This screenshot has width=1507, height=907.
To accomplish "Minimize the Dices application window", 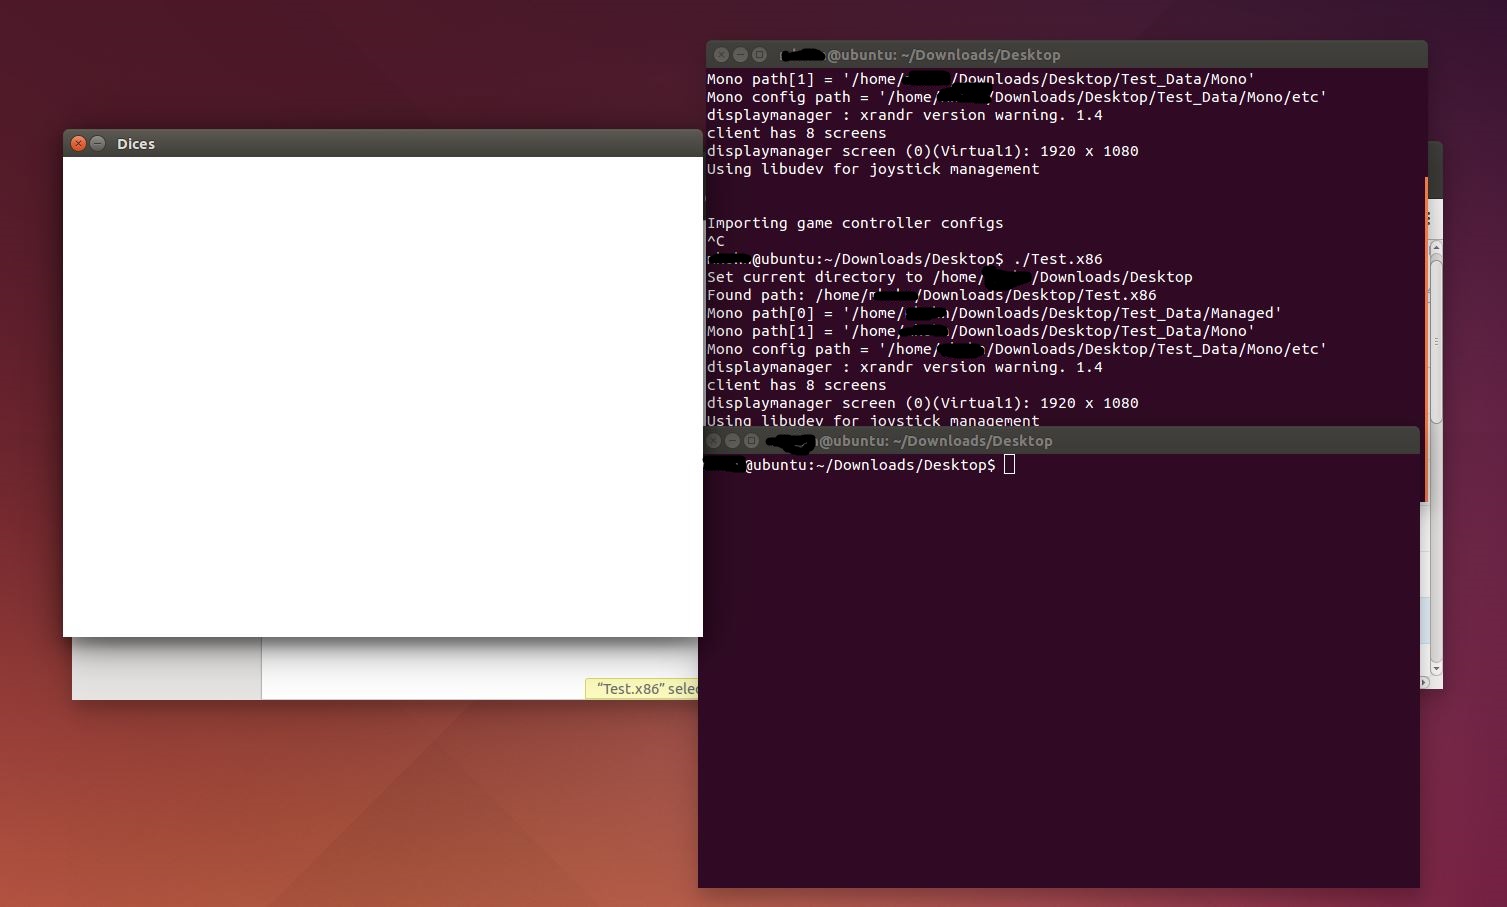I will tap(97, 143).
